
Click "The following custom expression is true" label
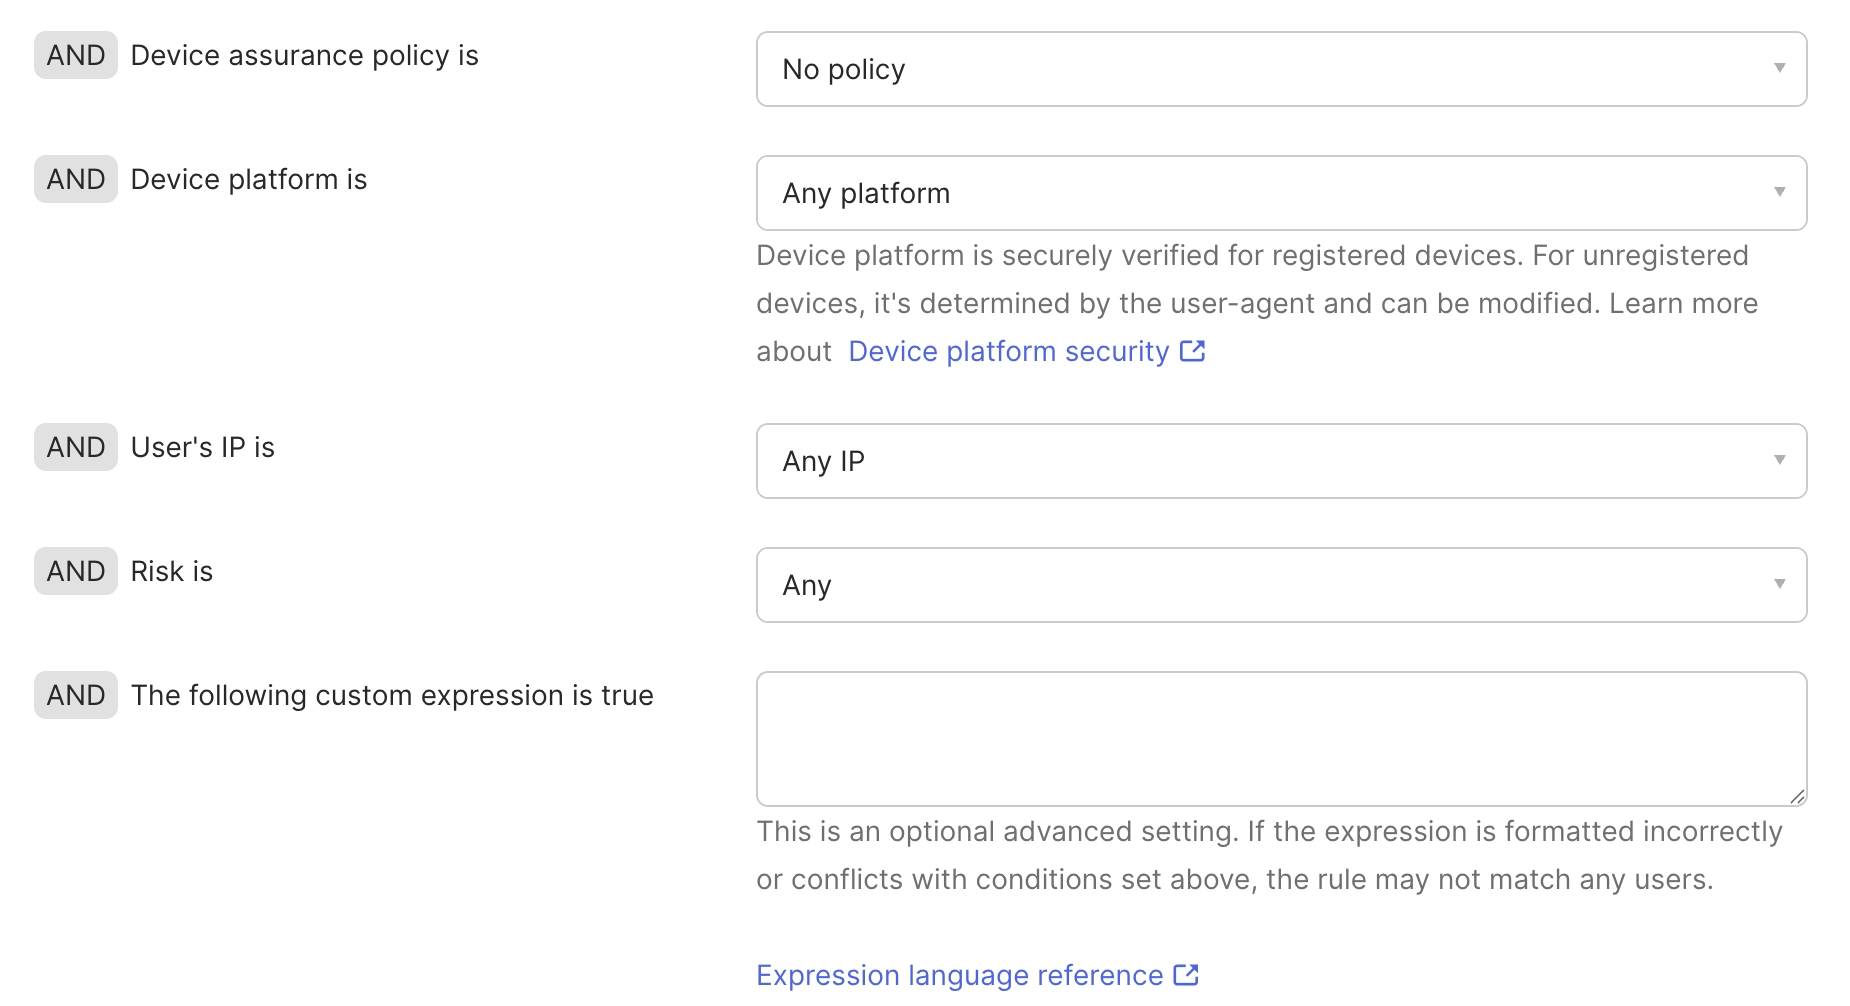coord(392,696)
